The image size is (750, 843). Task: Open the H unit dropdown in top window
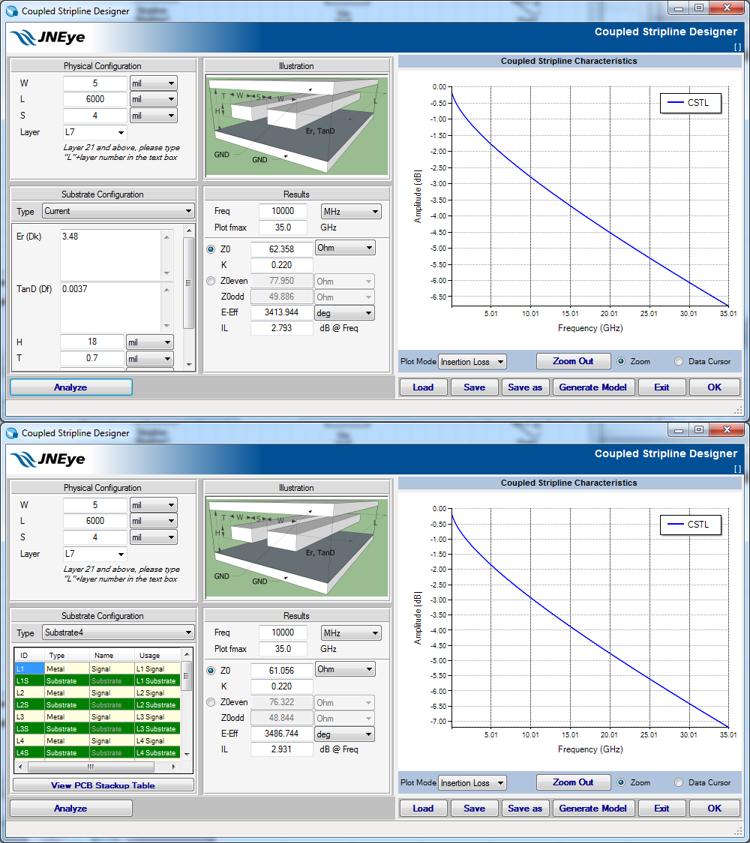pos(149,342)
